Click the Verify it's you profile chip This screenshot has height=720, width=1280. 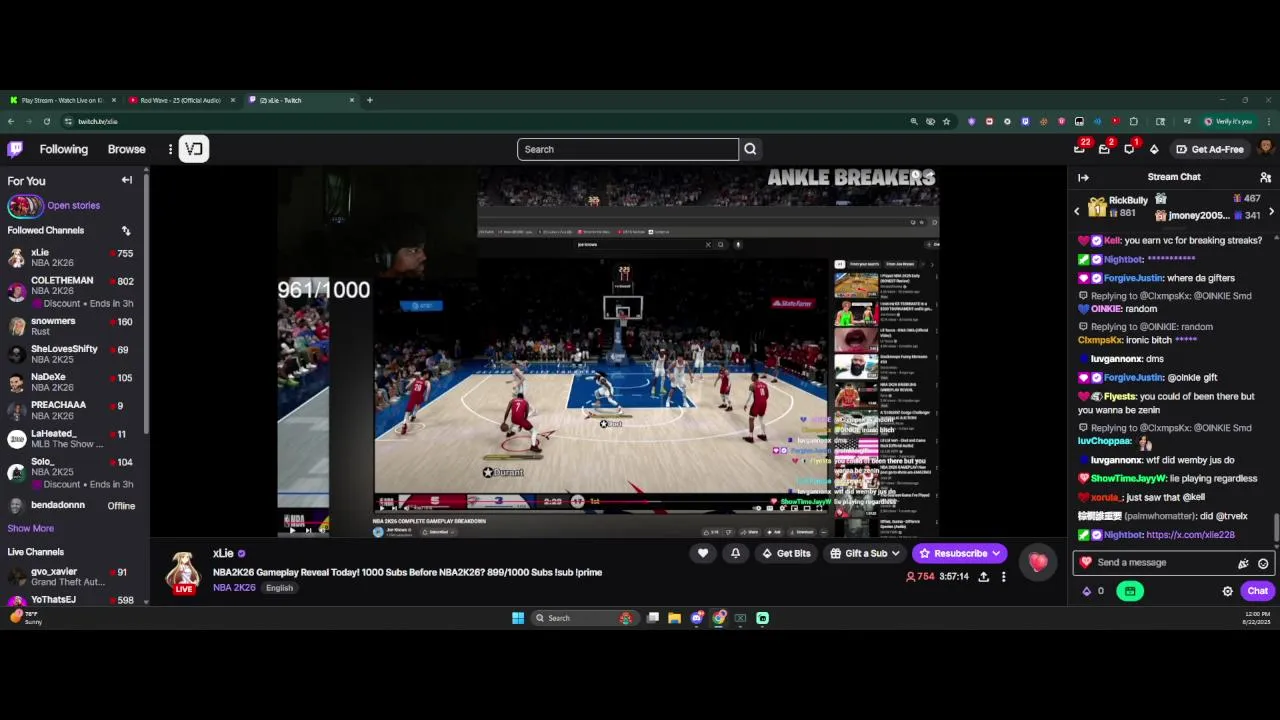[x=1227, y=121]
